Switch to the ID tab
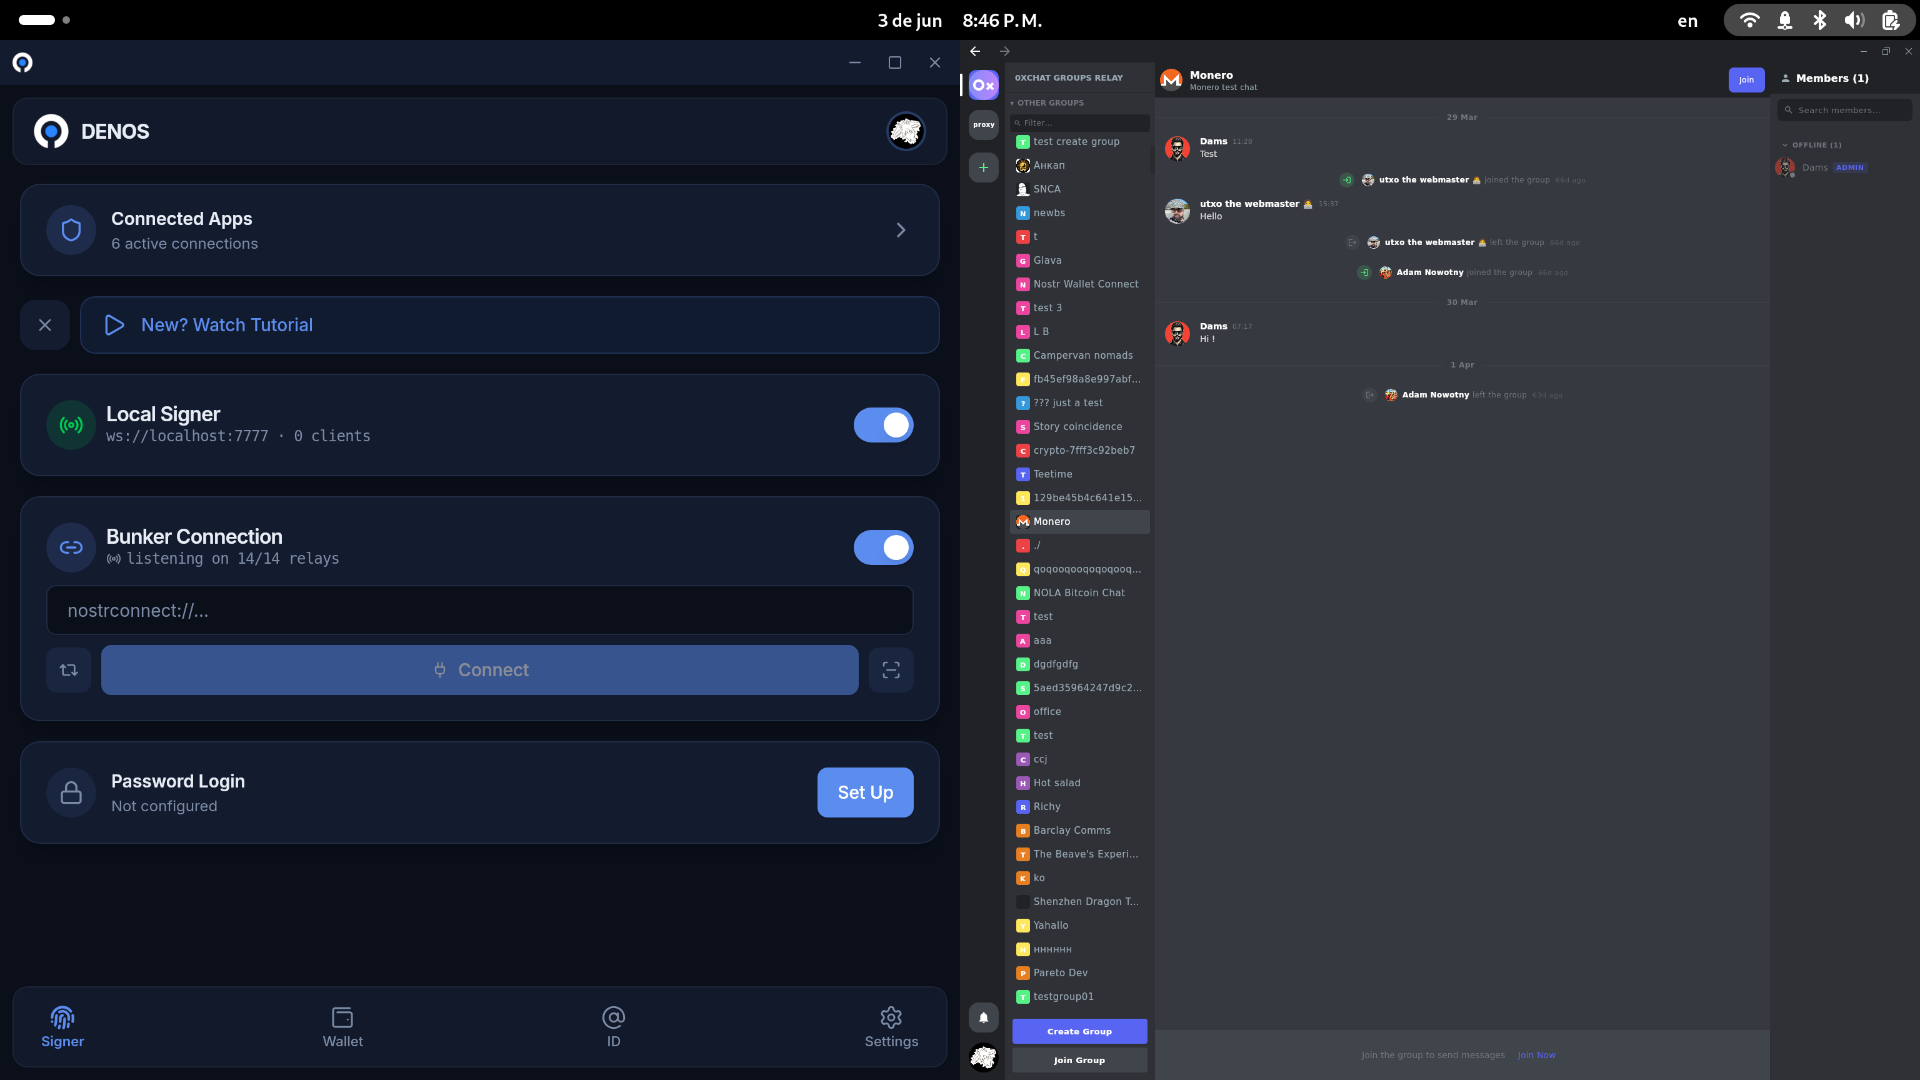 [x=613, y=1027]
